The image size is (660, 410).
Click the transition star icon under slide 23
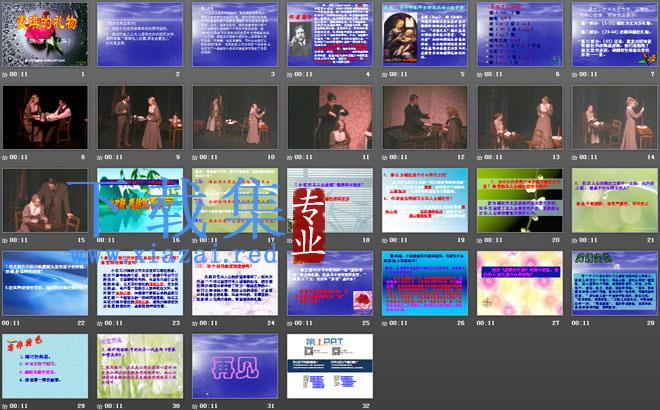point(100,323)
